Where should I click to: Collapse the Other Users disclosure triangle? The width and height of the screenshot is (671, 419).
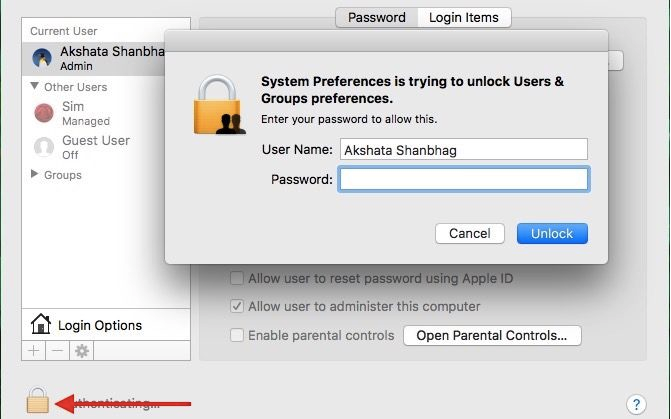(35, 86)
